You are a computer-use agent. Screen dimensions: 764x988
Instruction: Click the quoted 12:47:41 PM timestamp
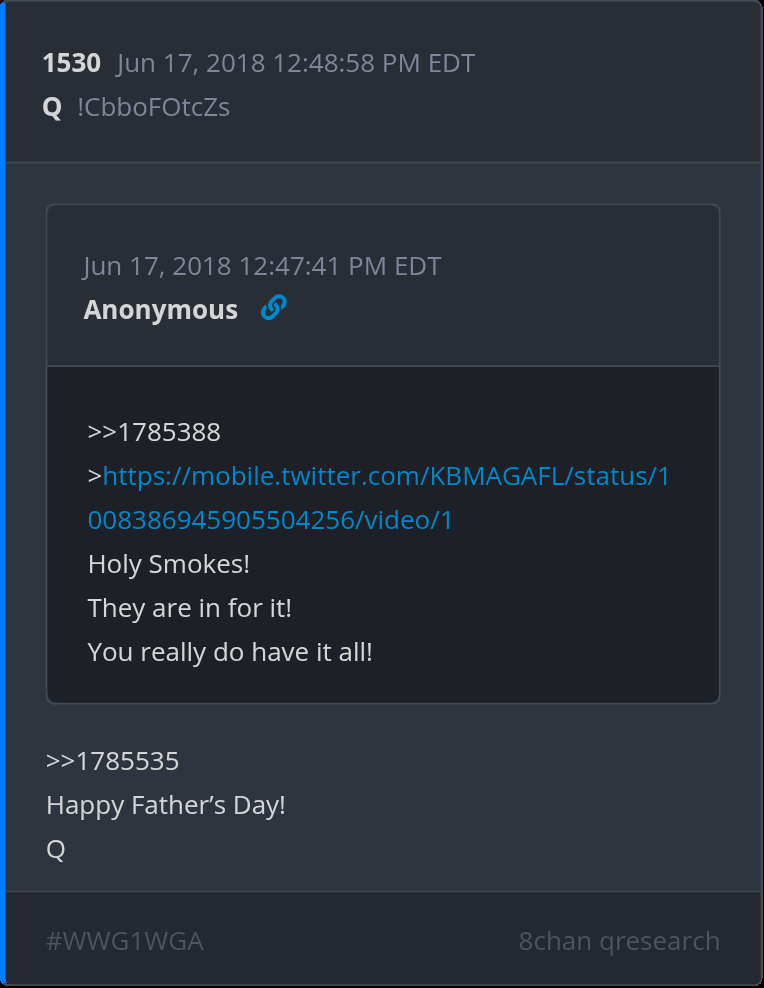pos(262,266)
